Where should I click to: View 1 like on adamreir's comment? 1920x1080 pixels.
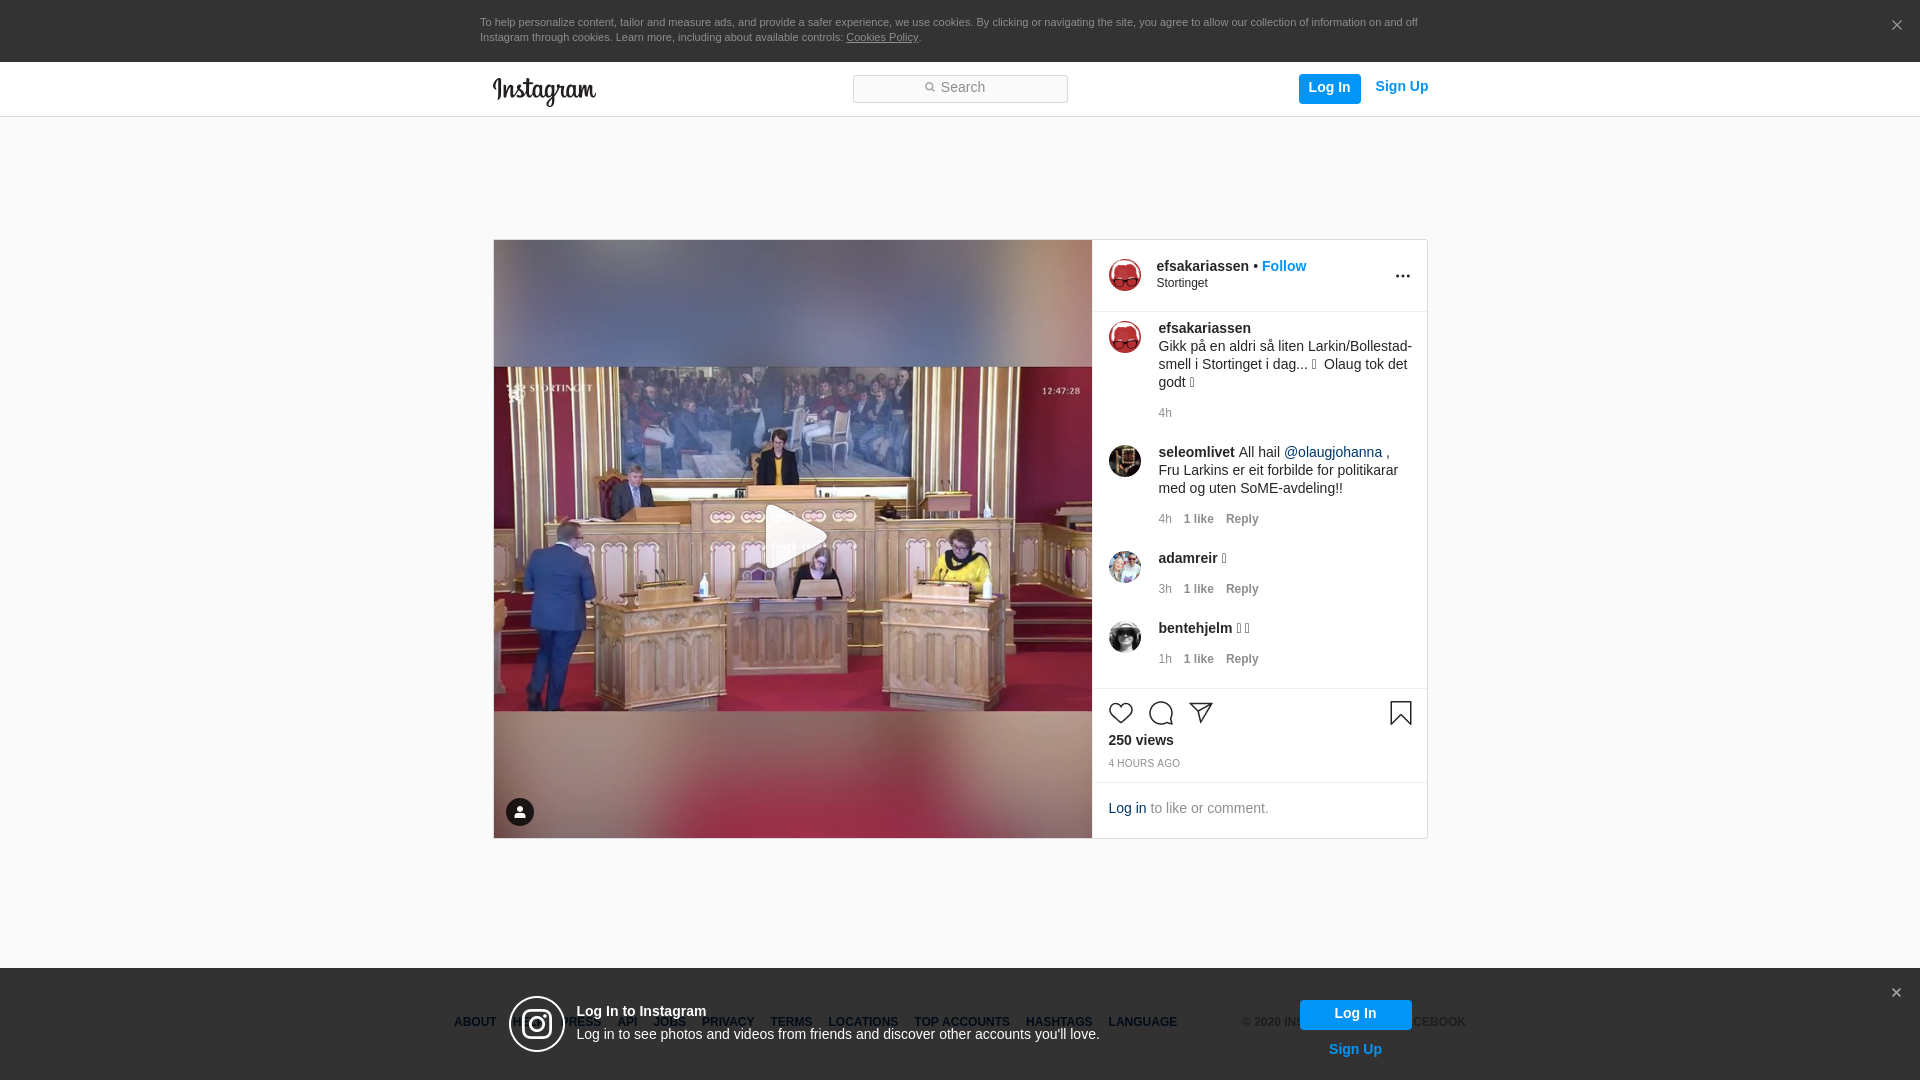point(1198,589)
